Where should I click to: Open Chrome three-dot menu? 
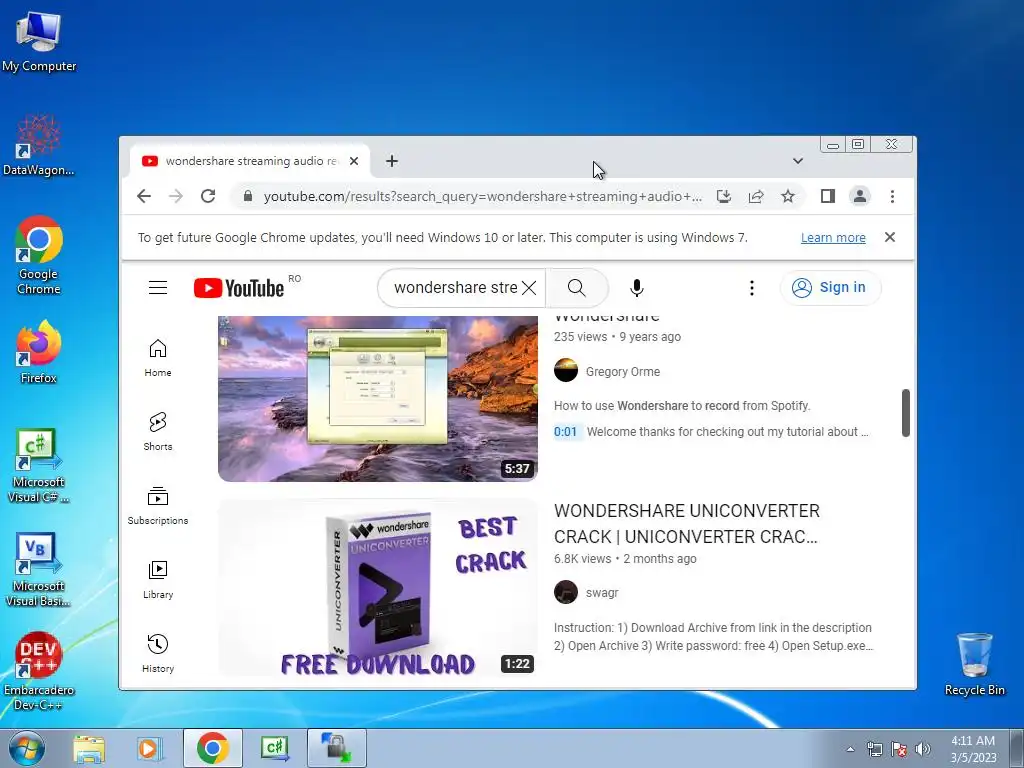892,196
